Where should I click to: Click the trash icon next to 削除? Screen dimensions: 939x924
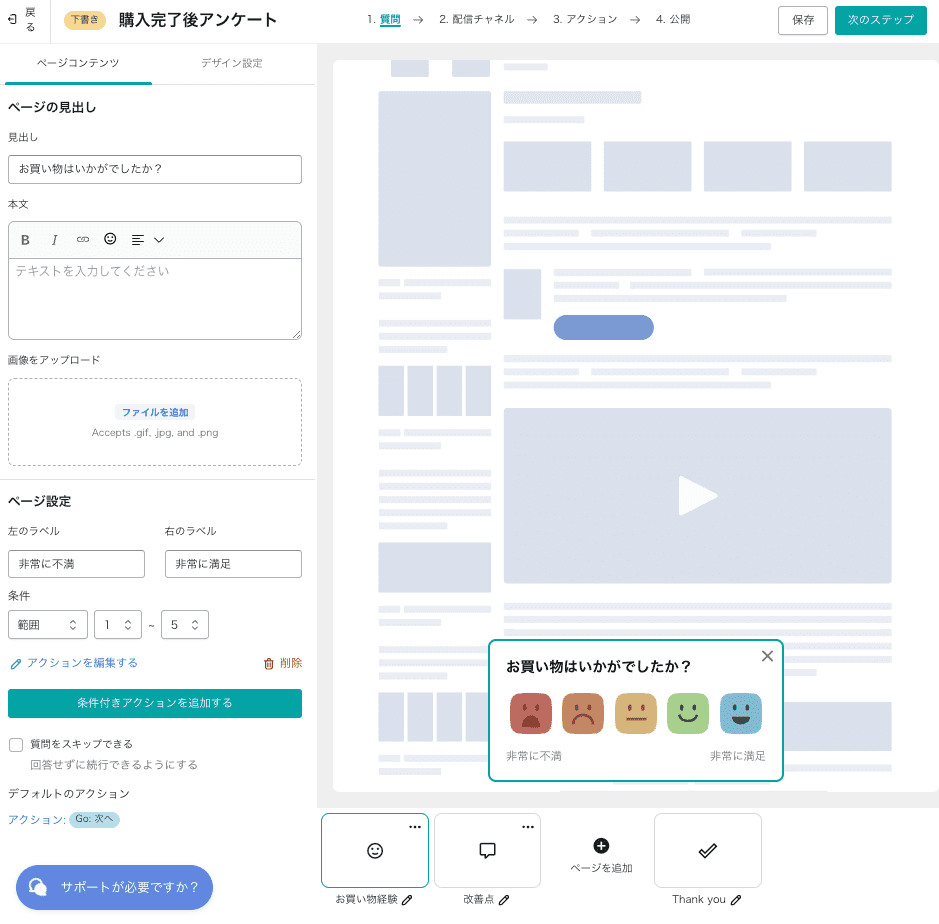(269, 662)
